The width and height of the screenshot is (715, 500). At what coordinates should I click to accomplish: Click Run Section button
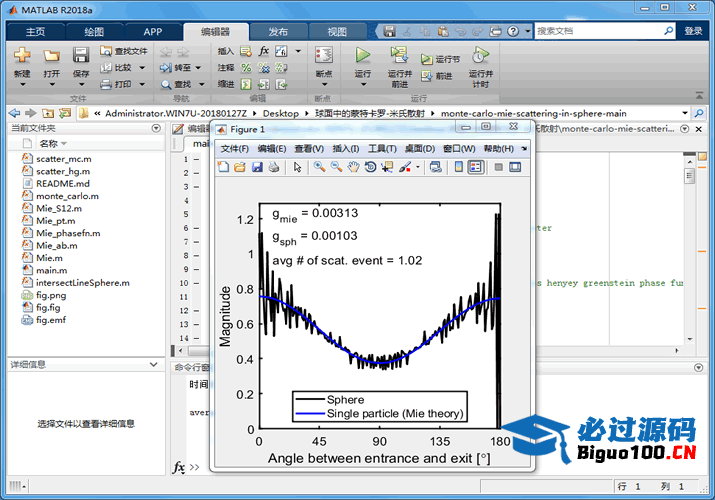440,59
